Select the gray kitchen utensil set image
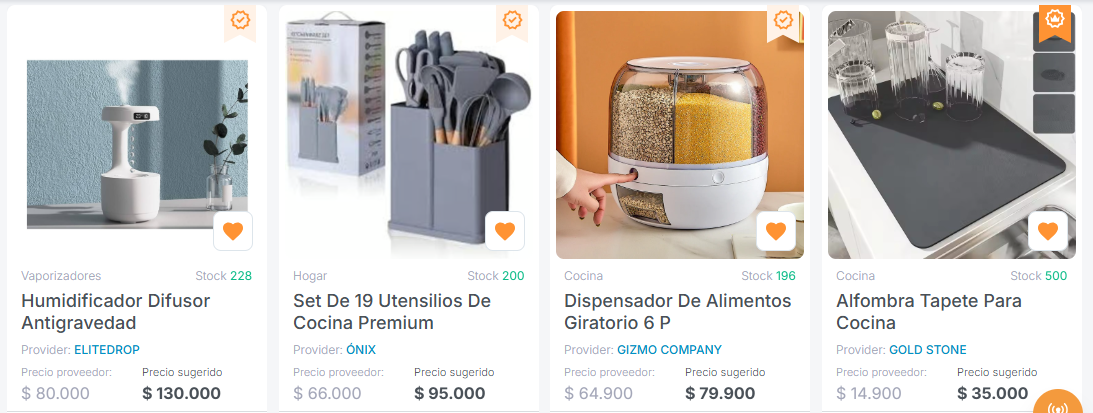Screen dimensions: 1093x413 408,135
